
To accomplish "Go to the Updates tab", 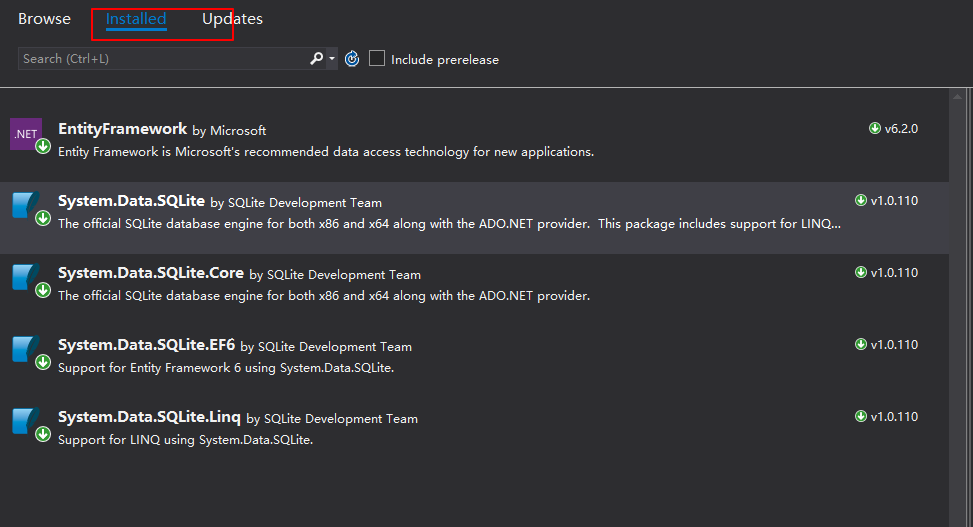I will (x=232, y=19).
